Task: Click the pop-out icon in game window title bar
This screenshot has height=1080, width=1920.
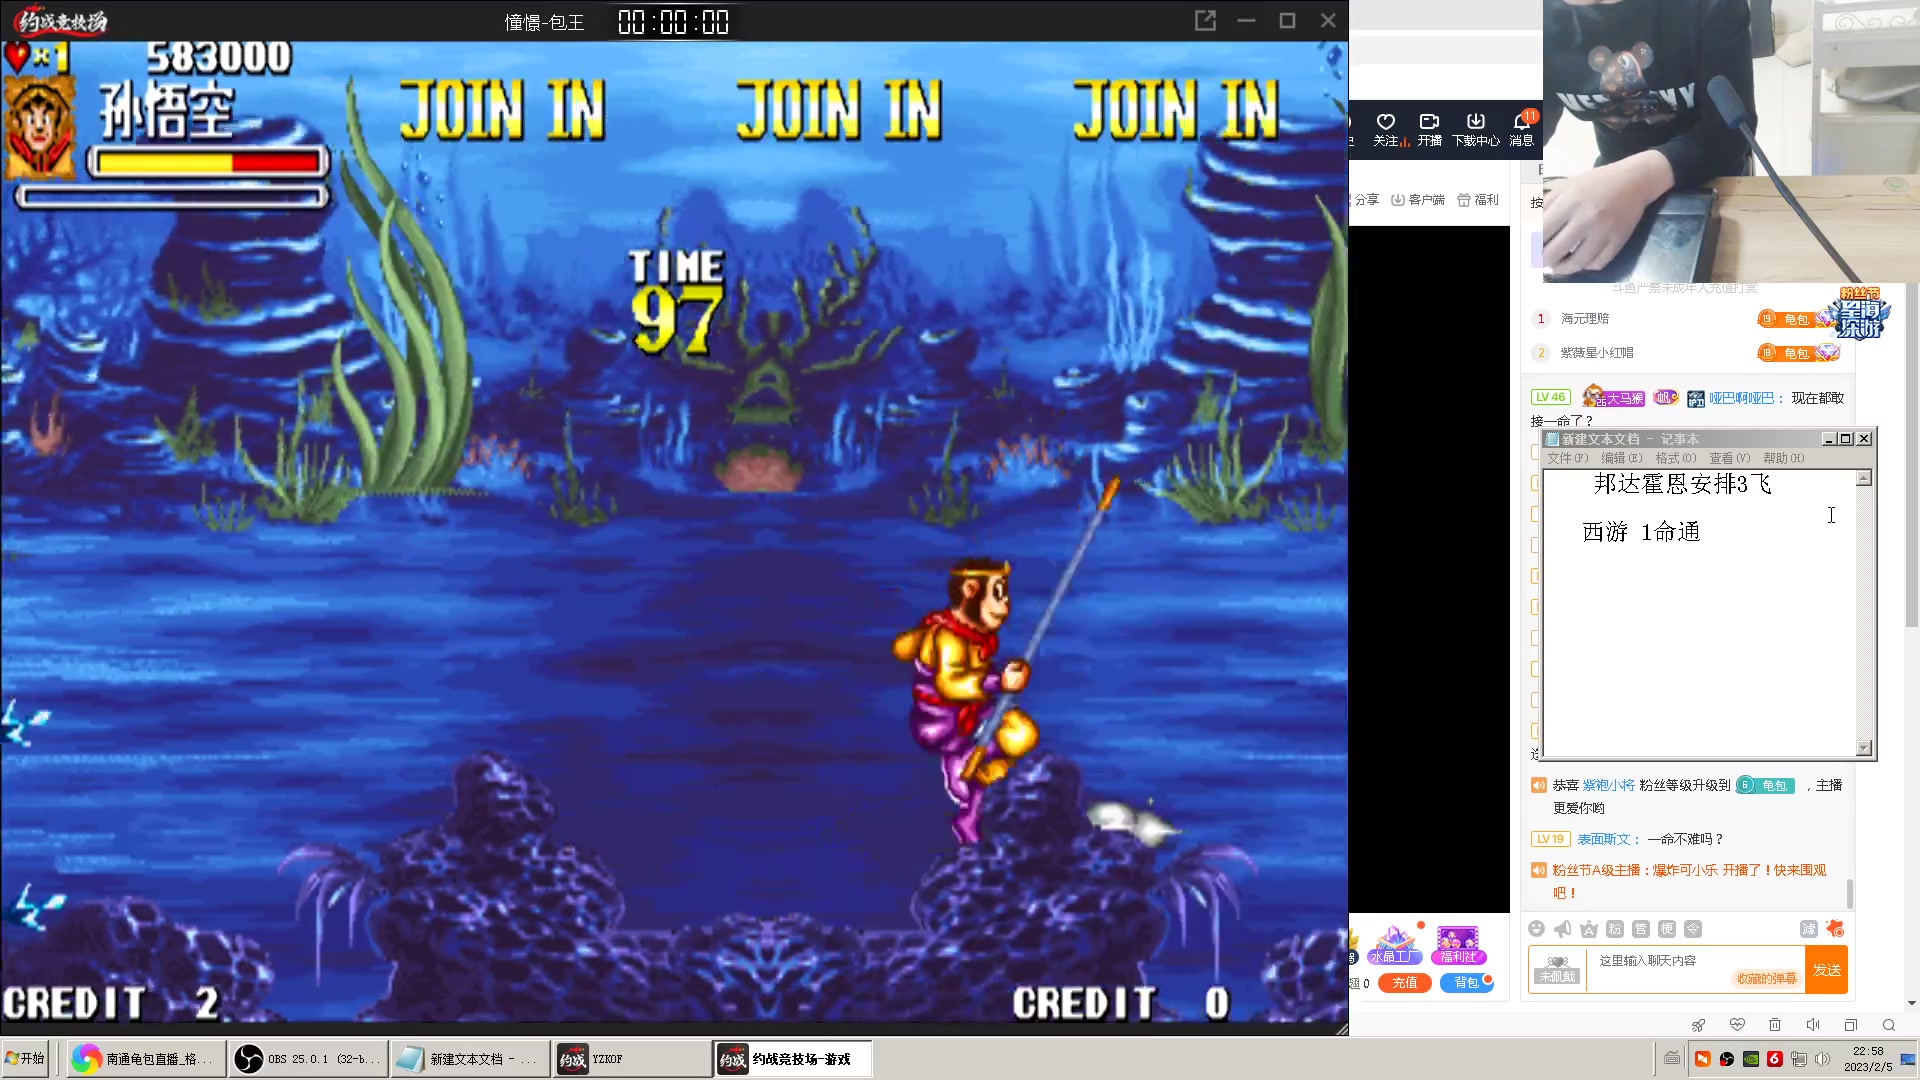Action: click(1206, 21)
